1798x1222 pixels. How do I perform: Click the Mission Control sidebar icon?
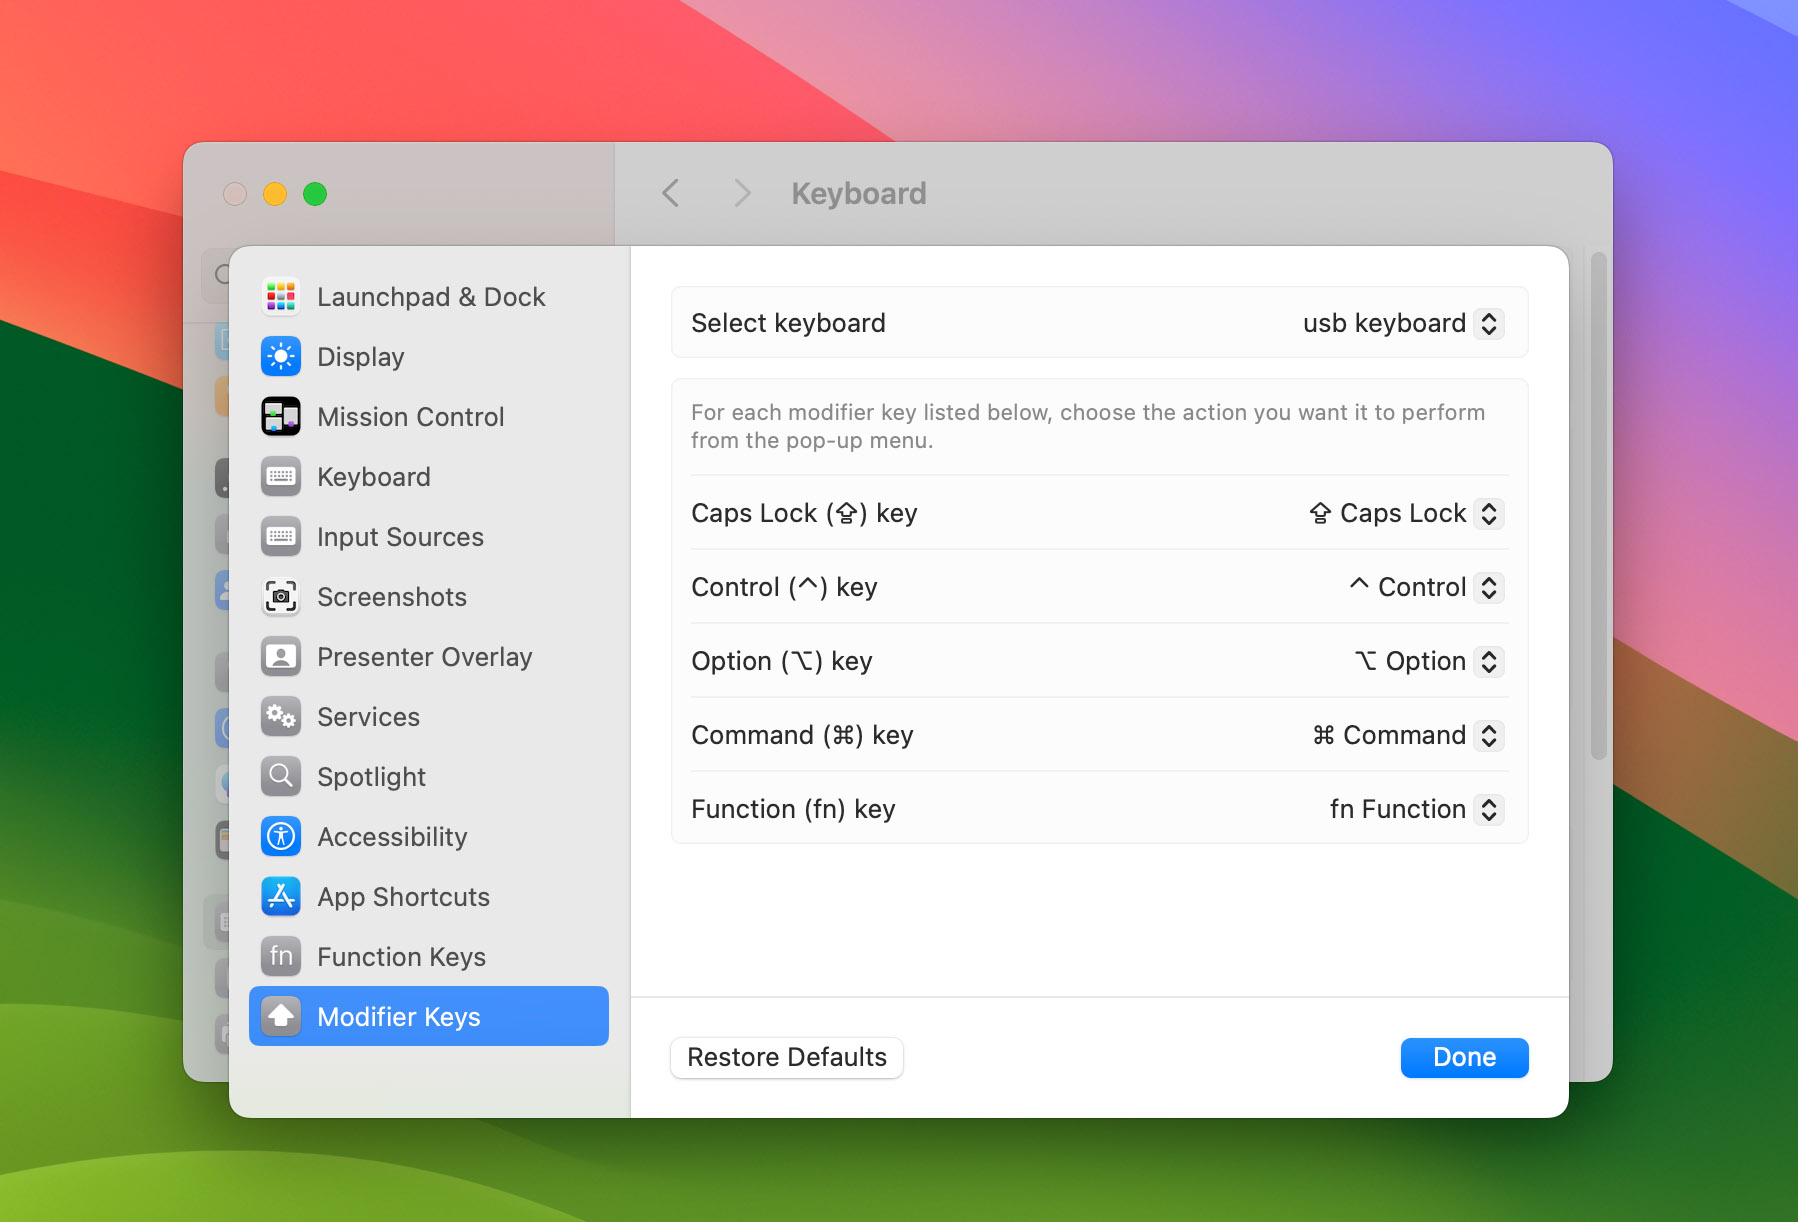[281, 416]
